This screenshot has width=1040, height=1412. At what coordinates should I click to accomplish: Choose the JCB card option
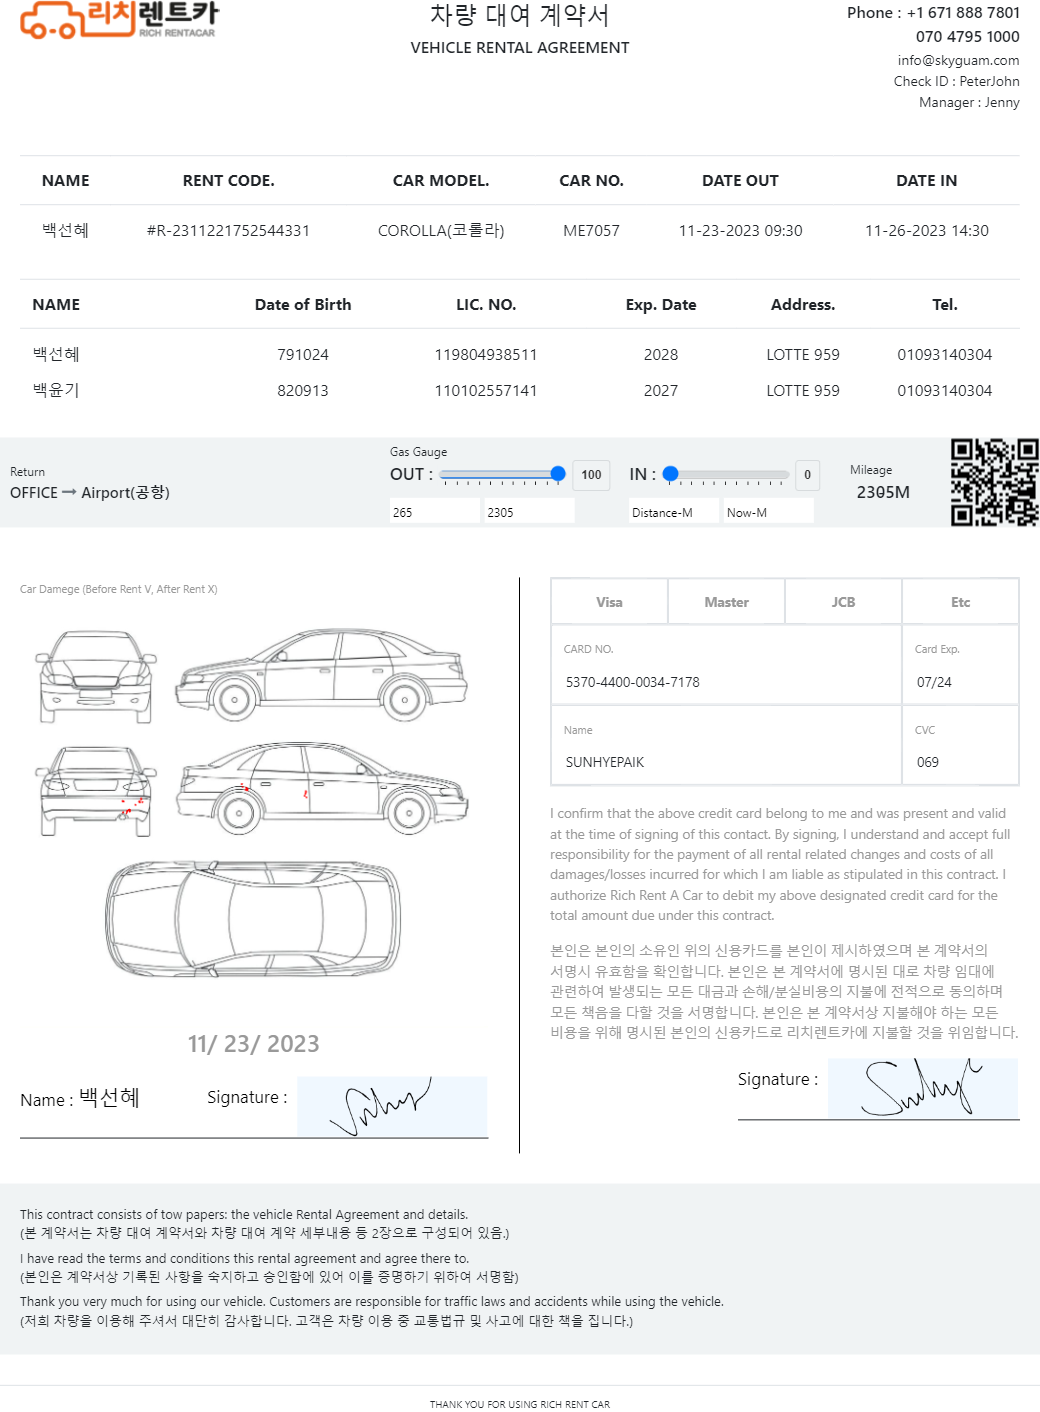point(843,602)
